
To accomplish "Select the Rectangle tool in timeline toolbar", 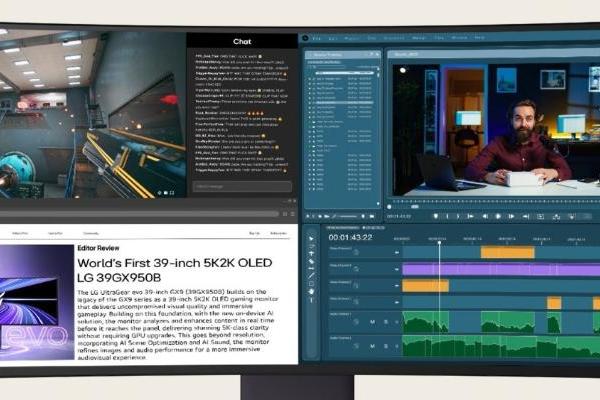I will point(311,284).
